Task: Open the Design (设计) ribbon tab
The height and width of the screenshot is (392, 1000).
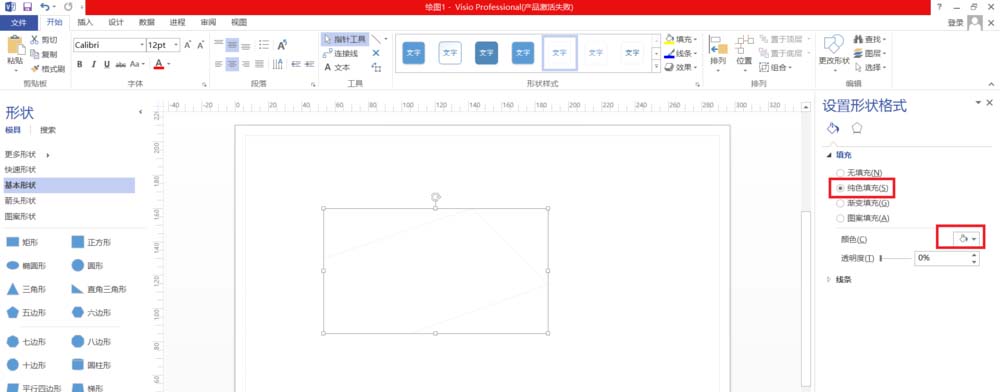Action: point(115,22)
